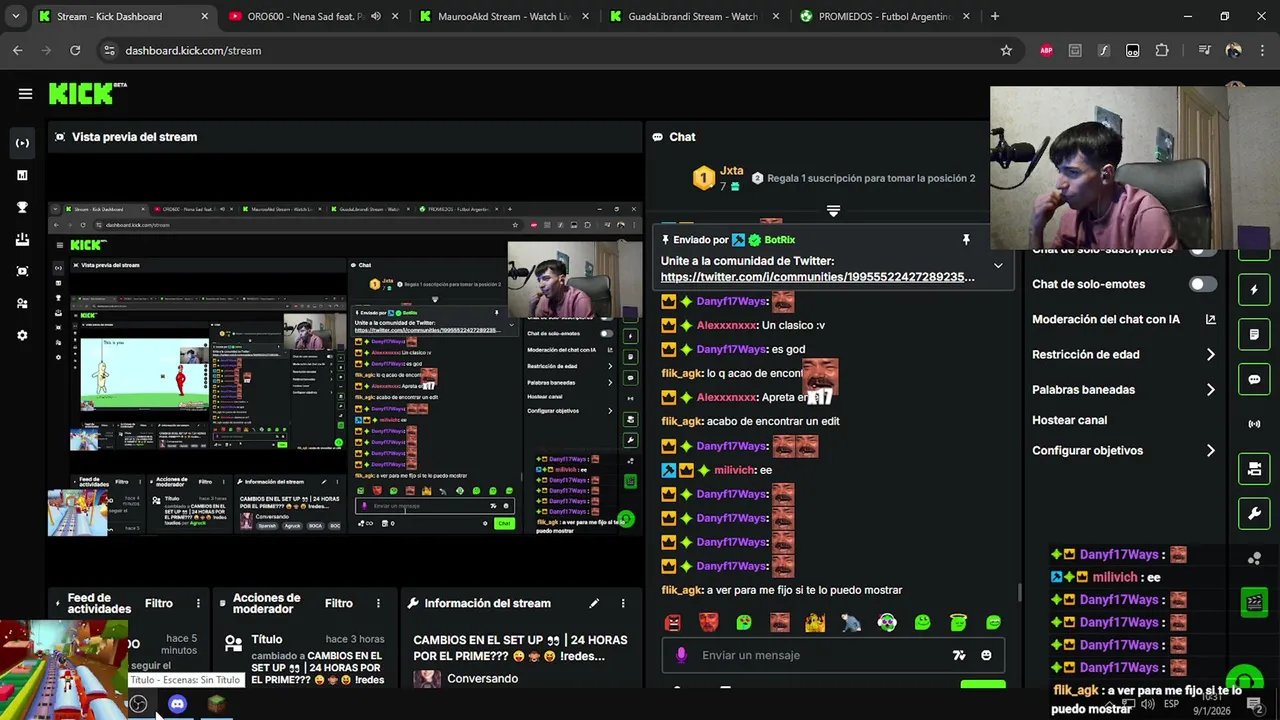Open Feed de actividades options menu

tap(198, 603)
